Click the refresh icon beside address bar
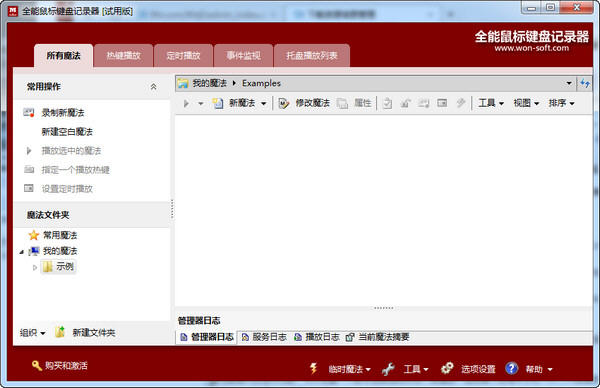Screen dimensions: 600x388 [x=585, y=83]
